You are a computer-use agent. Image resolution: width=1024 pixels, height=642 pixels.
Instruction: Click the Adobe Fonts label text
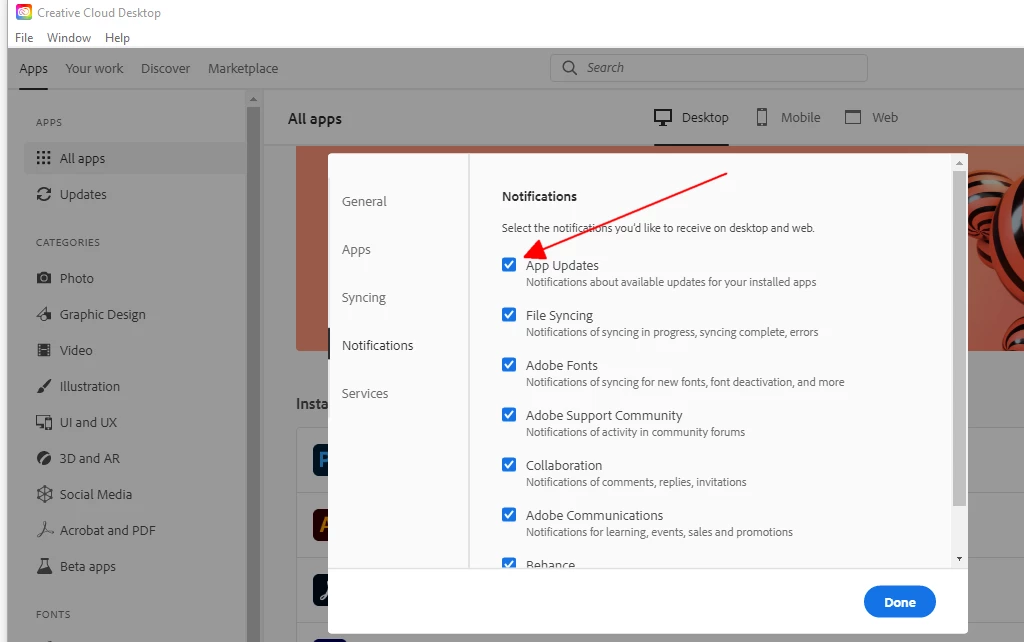562,365
